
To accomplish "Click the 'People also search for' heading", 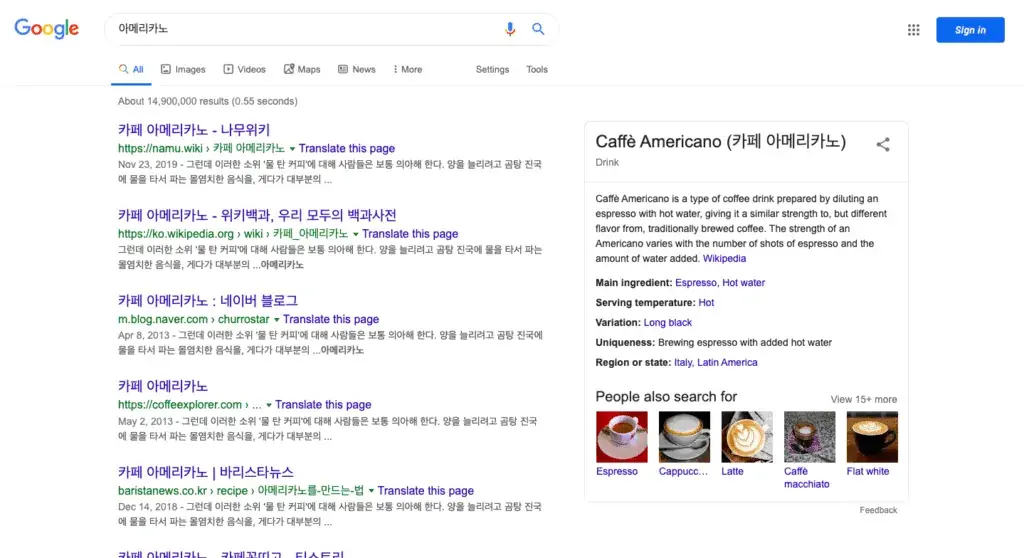I will 666,397.
